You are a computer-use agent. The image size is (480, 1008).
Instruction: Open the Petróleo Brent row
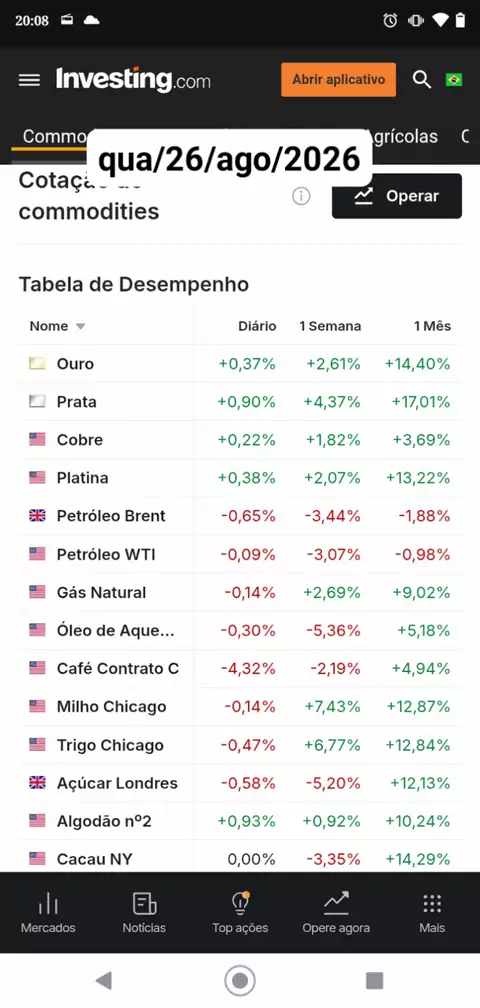[x=239, y=516]
